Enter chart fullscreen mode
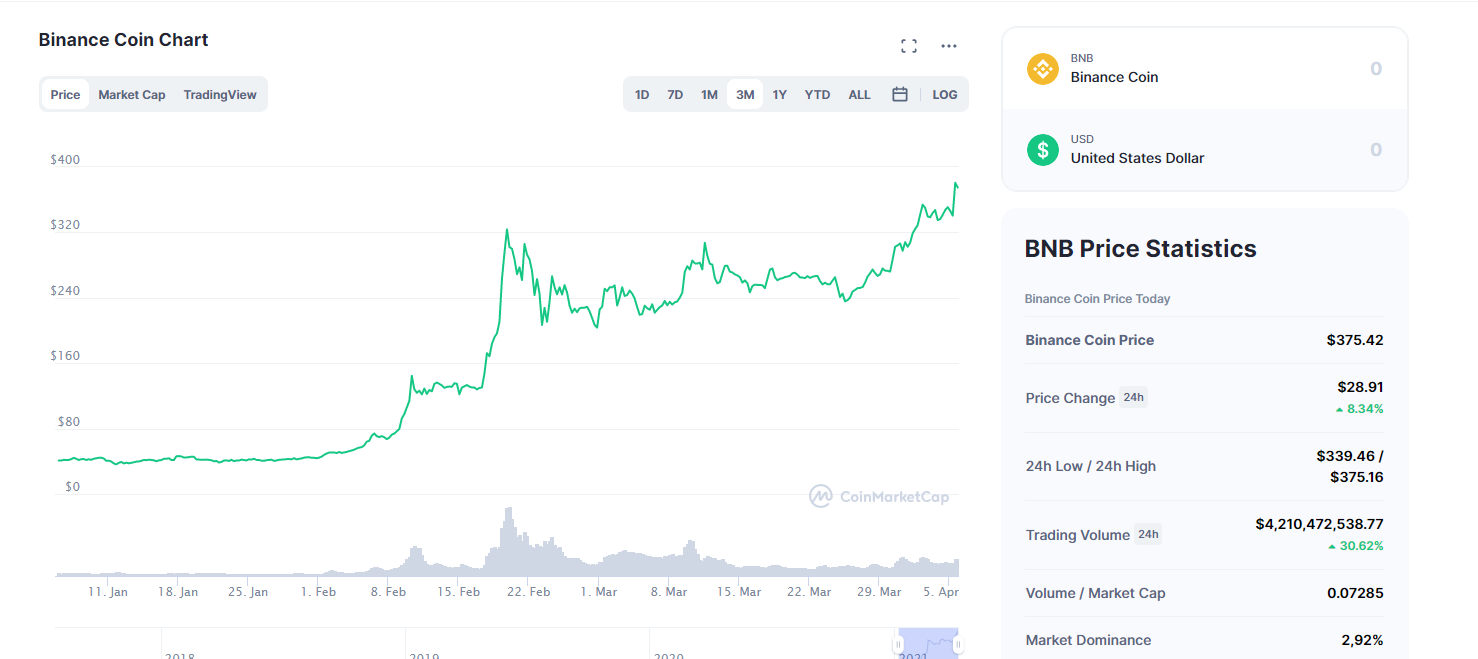This screenshot has height=659, width=1478. pyautogui.click(x=908, y=46)
